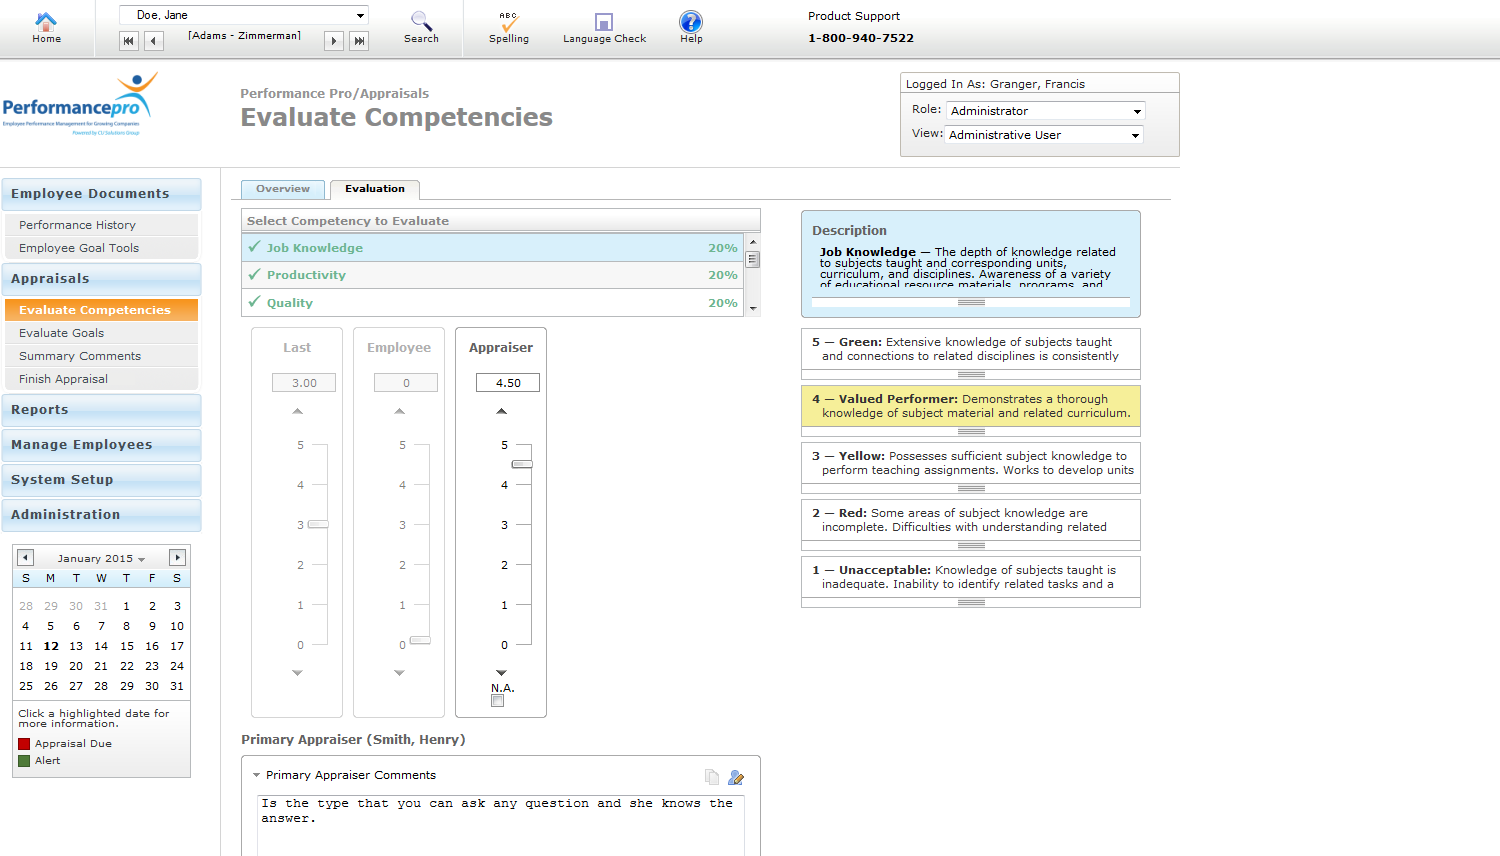Go to Finish Appraisal
This screenshot has height=856, width=1500.
point(101,379)
